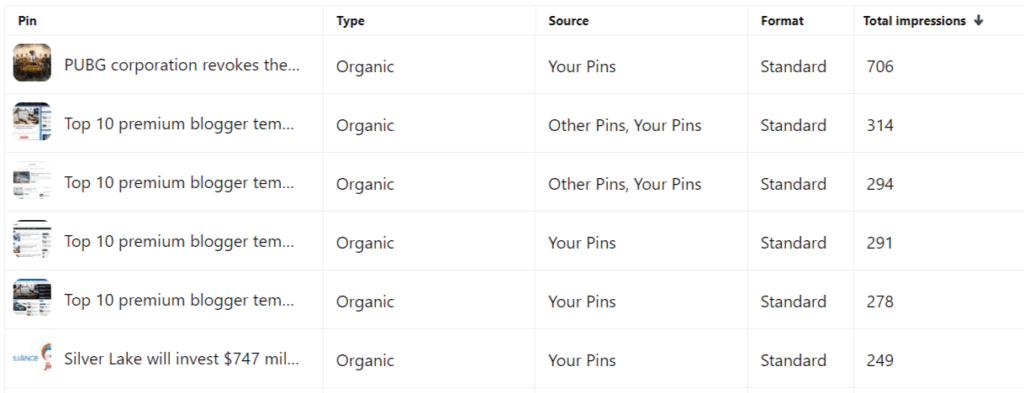
Task: Click the Organic type cell in Silver Lake row
Action: 365,361
